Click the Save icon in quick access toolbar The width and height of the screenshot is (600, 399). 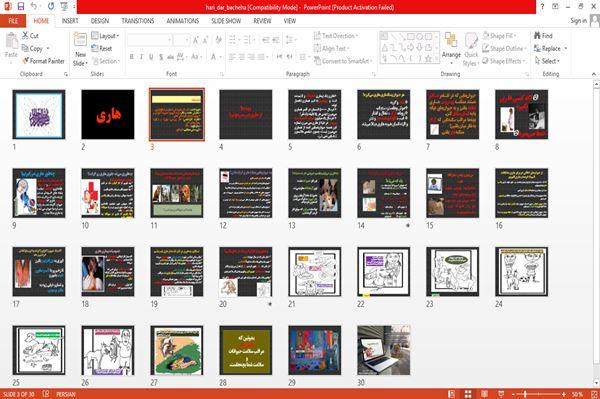point(21,7)
